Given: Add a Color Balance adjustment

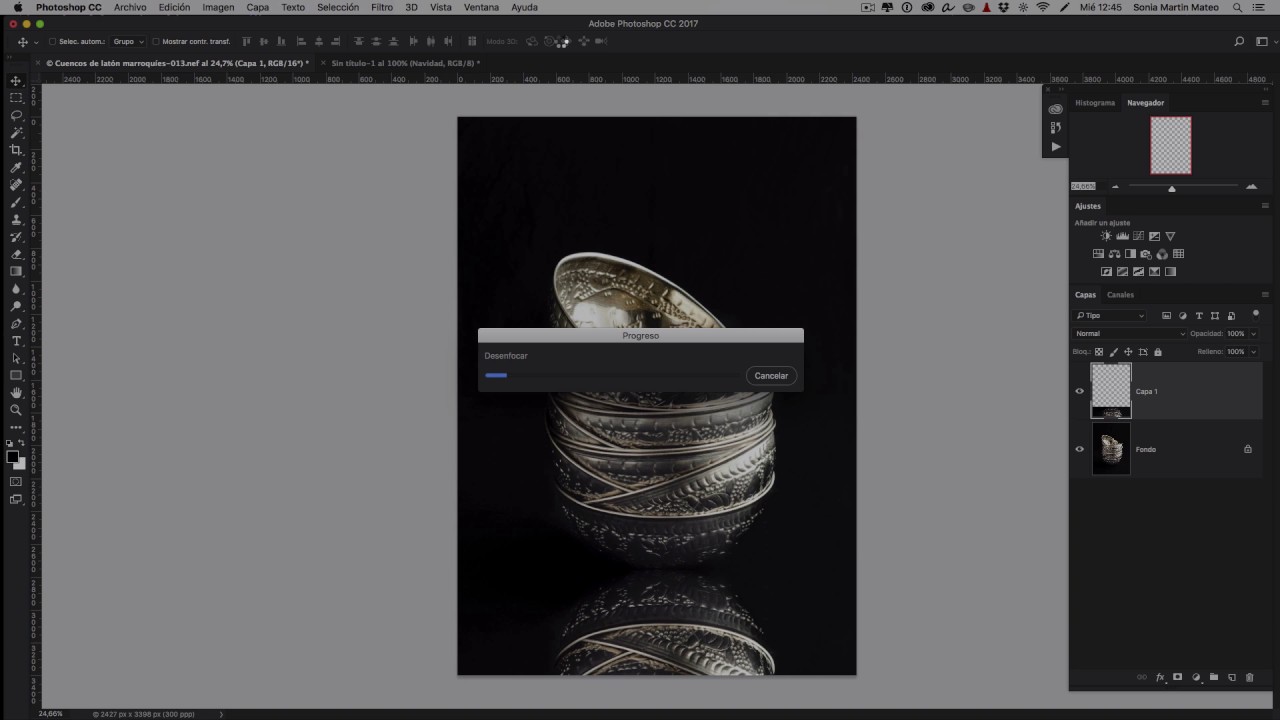Looking at the screenshot, I should [1114, 254].
